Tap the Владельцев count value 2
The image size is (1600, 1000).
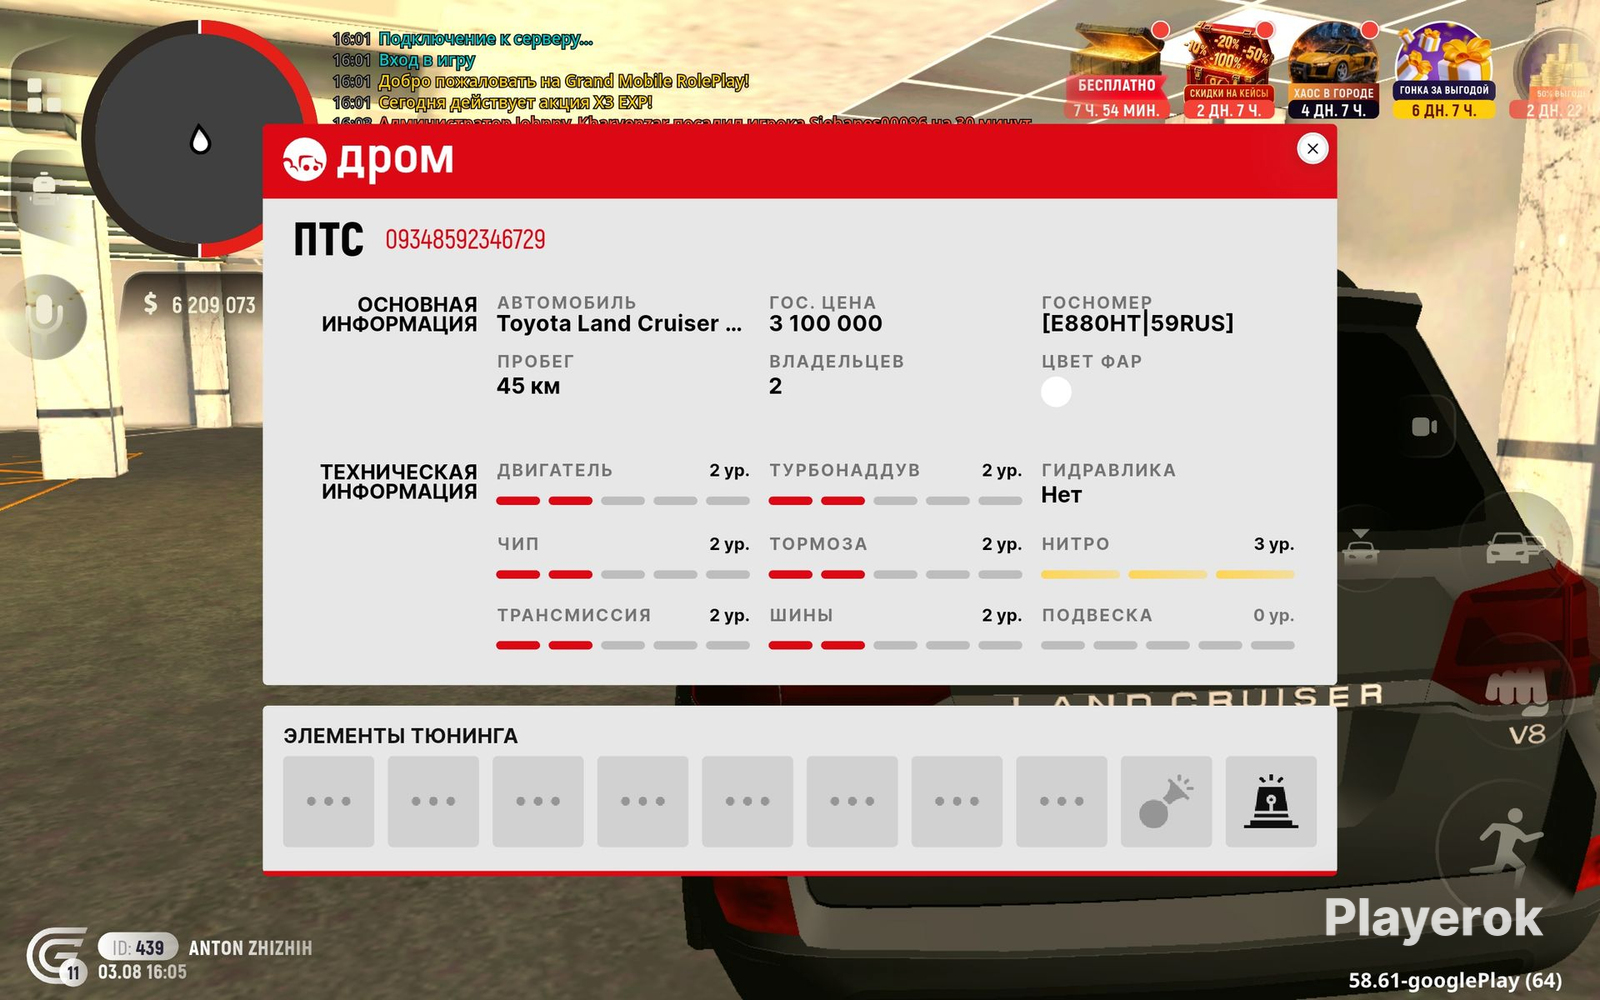click(775, 387)
